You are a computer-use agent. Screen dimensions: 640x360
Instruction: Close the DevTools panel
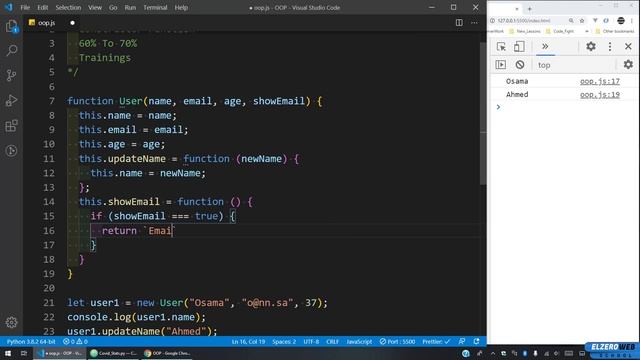tap(628, 47)
